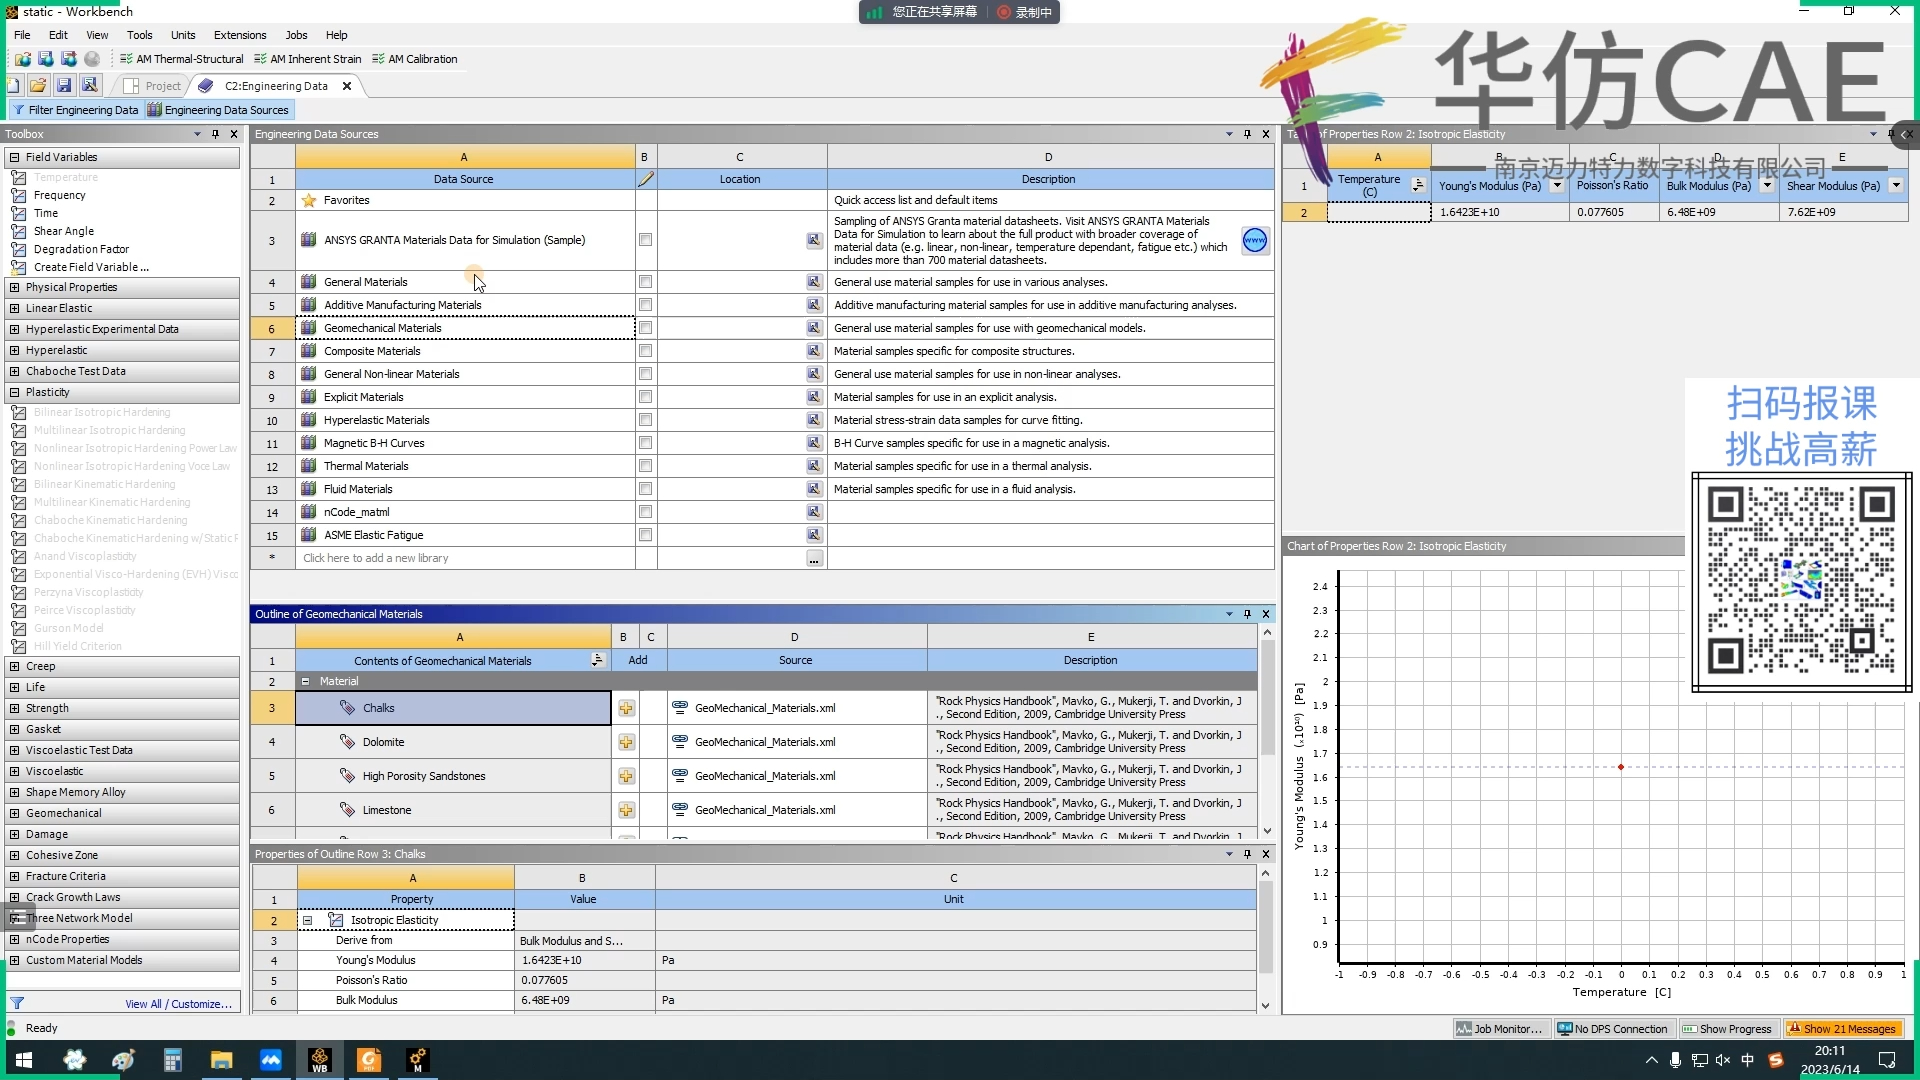This screenshot has width=1920, height=1080.
Task: Enable edit checkbox for General Materials
Action: click(645, 282)
